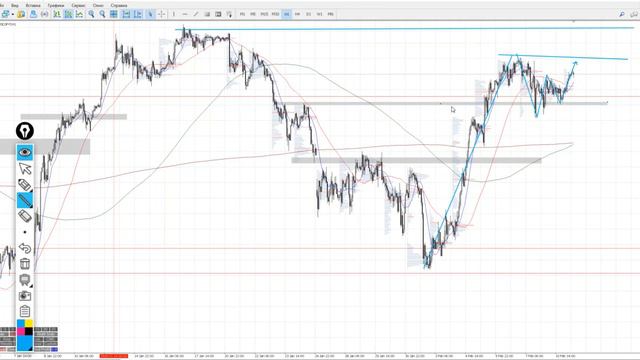Toggle chart auto scroll
This screenshot has height=360, width=640.
[126, 14]
